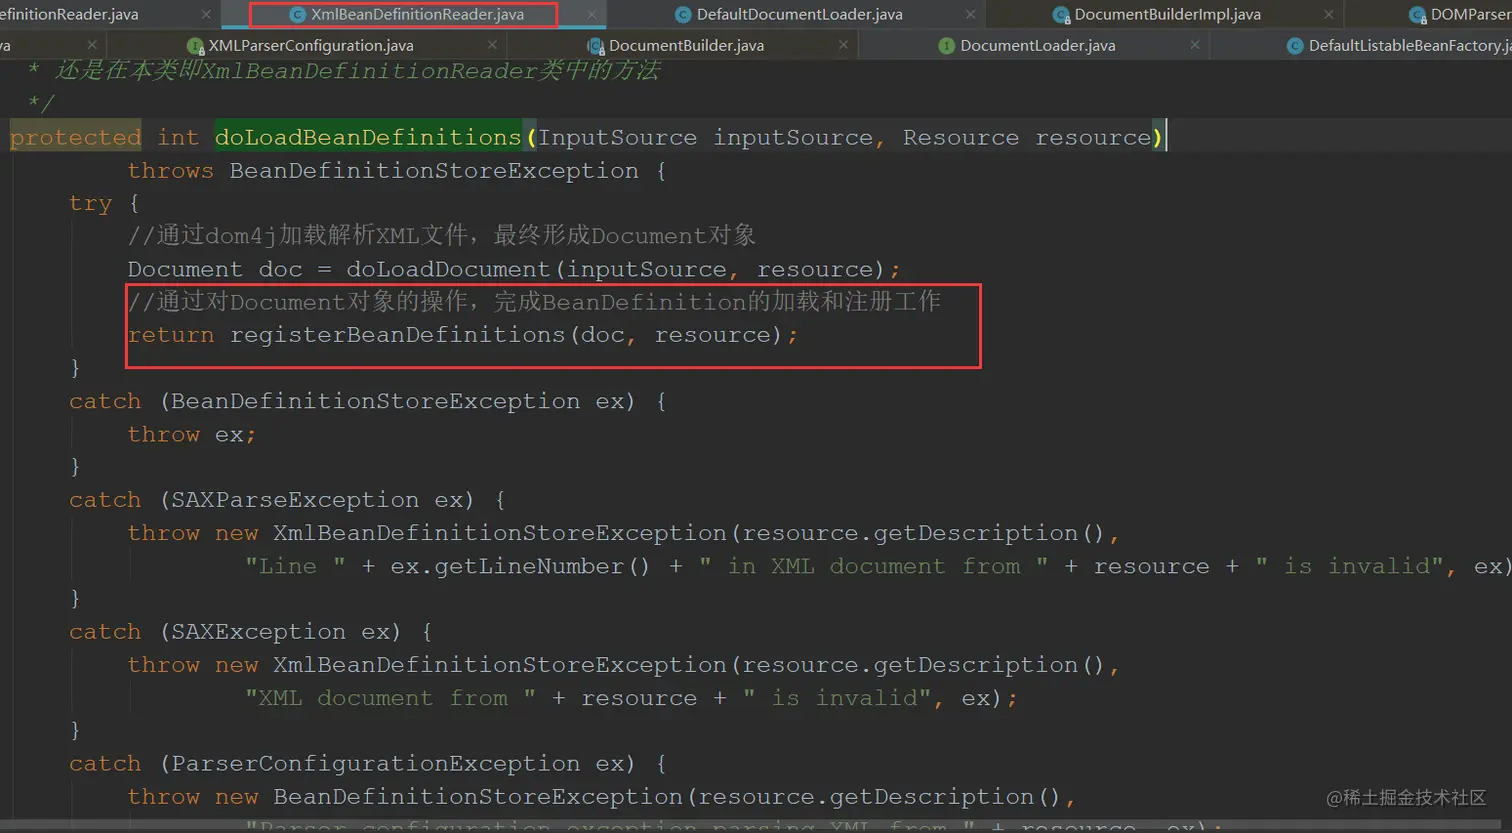This screenshot has height=833, width=1512.
Task: Click the InputSource parameter type
Action: tap(617, 137)
